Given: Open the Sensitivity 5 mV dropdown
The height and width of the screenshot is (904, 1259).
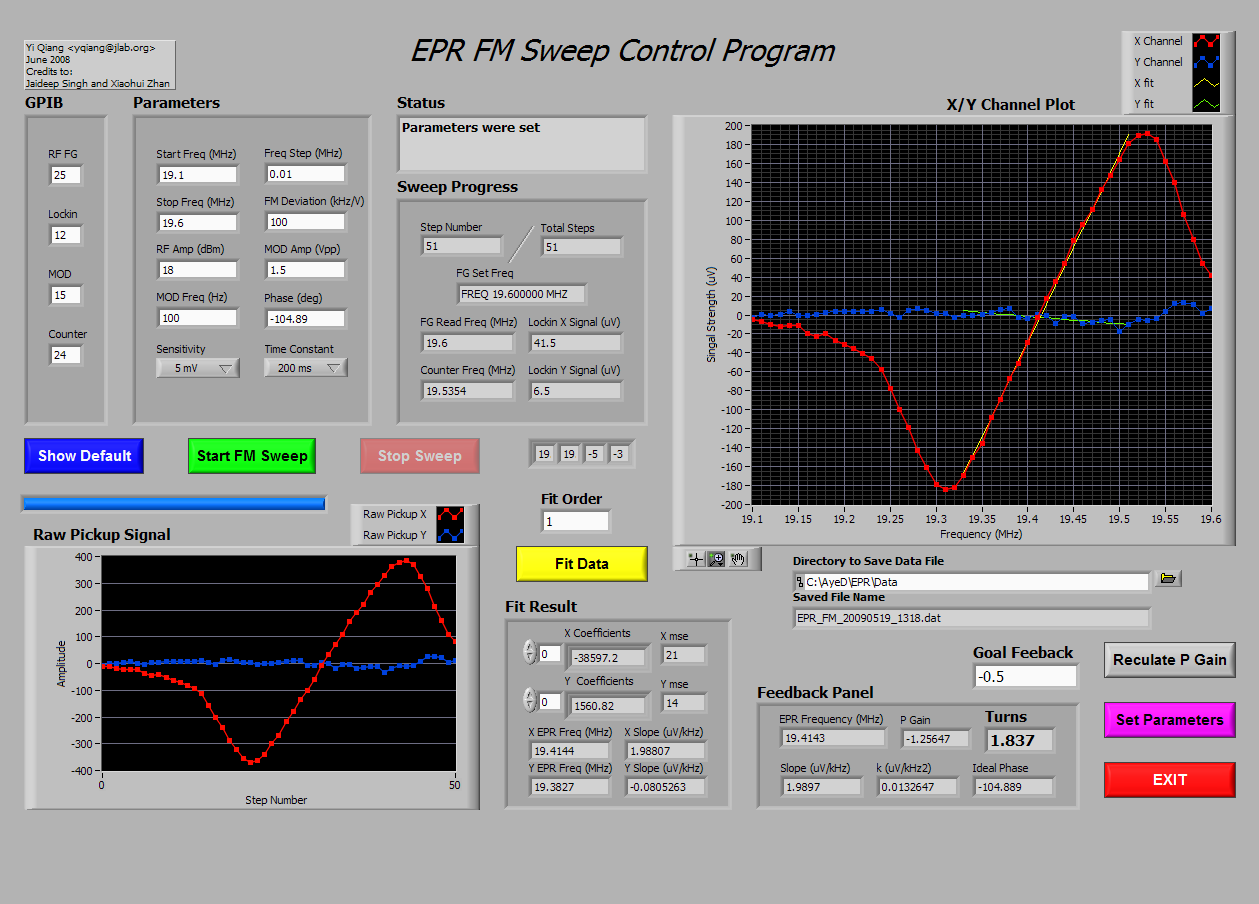Looking at the screenshot, I should pyautogui.click(x=198, y=368).
